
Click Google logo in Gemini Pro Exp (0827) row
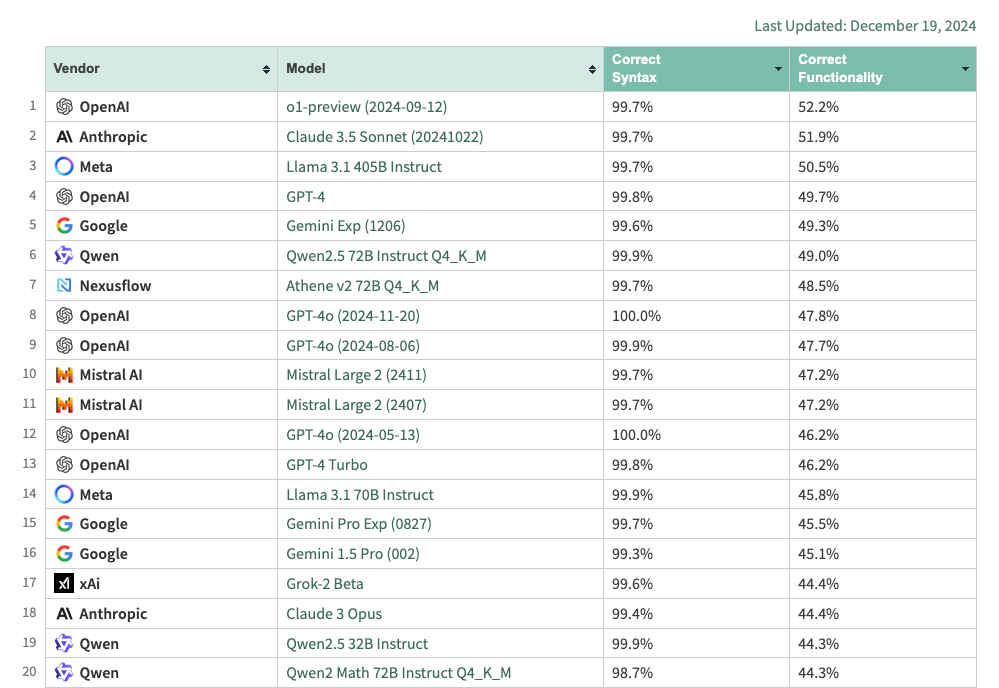coord(64,524)
